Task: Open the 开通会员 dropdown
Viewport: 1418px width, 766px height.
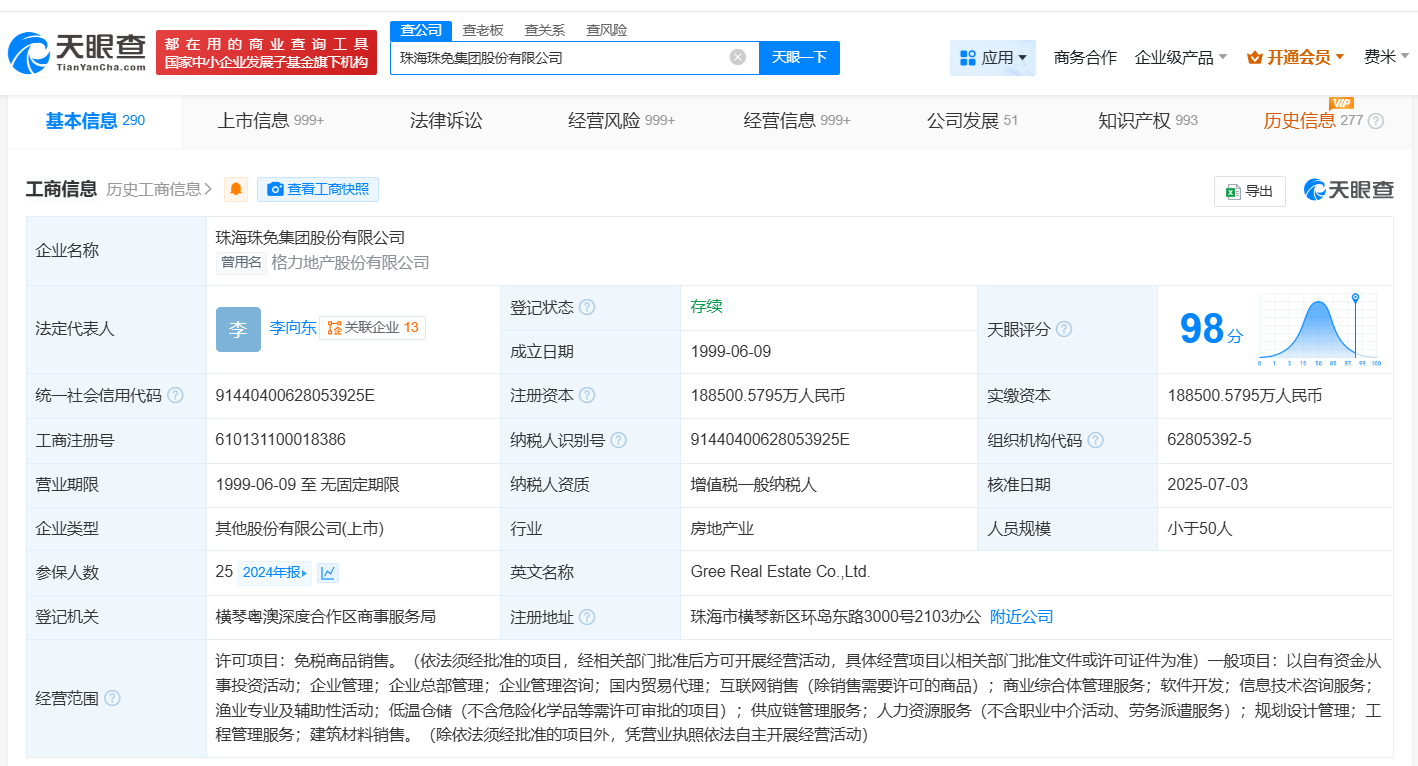Action: point(1295,58)
